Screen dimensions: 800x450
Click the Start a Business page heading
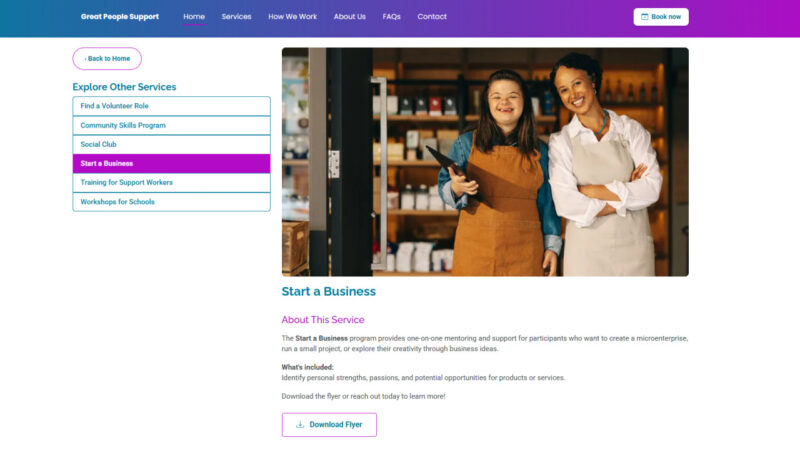pos(329,291)
